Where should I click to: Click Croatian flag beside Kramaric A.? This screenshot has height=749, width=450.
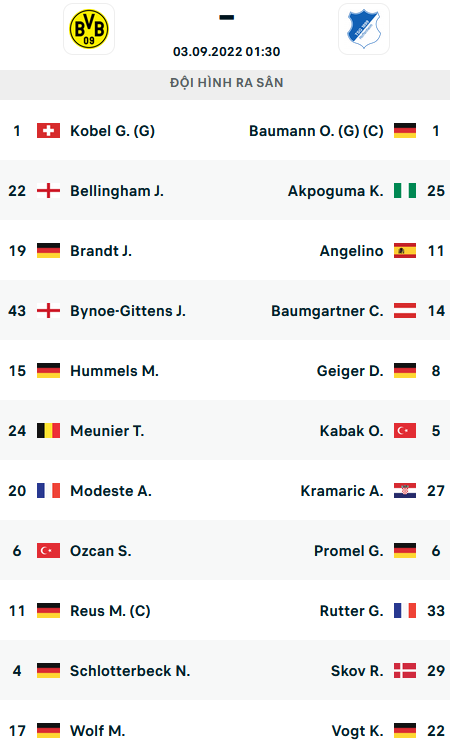point(405,491)
